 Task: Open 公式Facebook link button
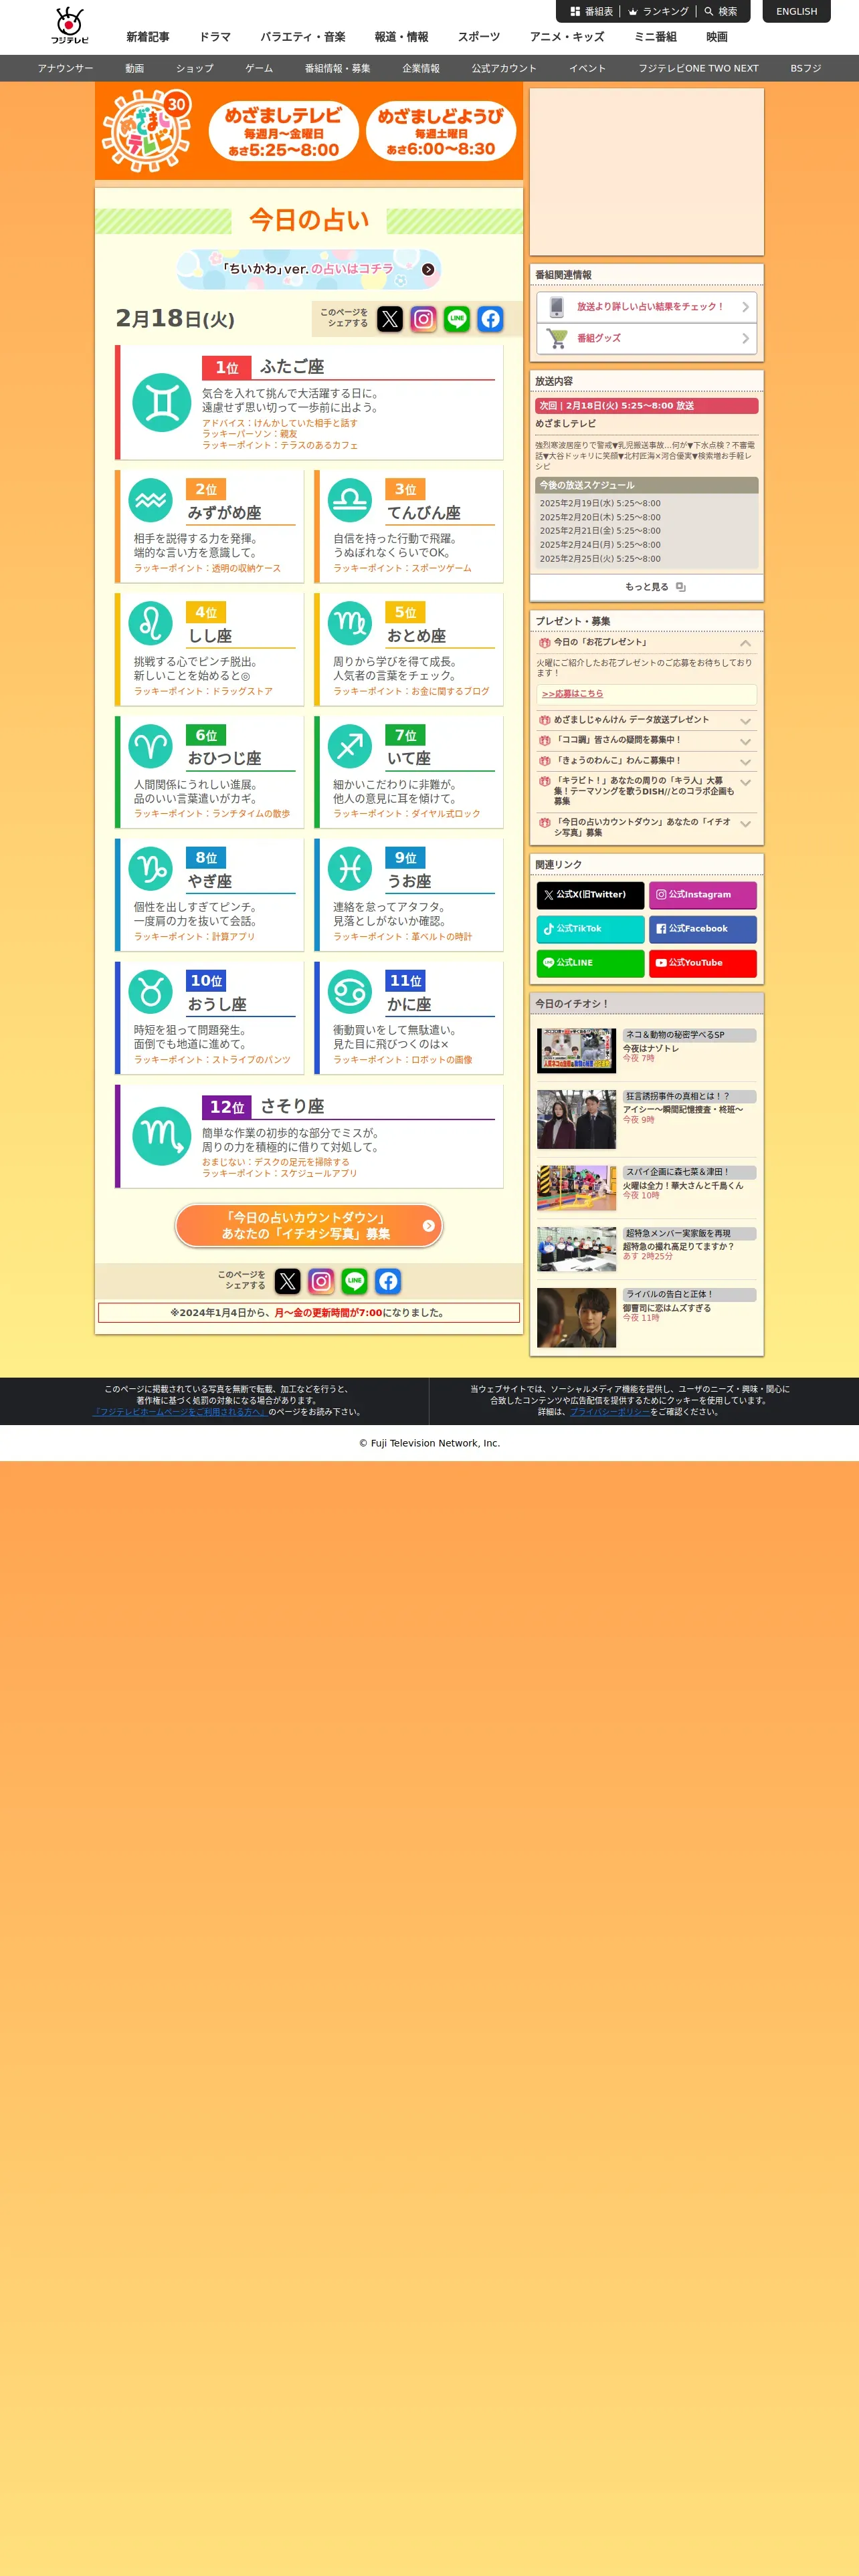[703, 929]
